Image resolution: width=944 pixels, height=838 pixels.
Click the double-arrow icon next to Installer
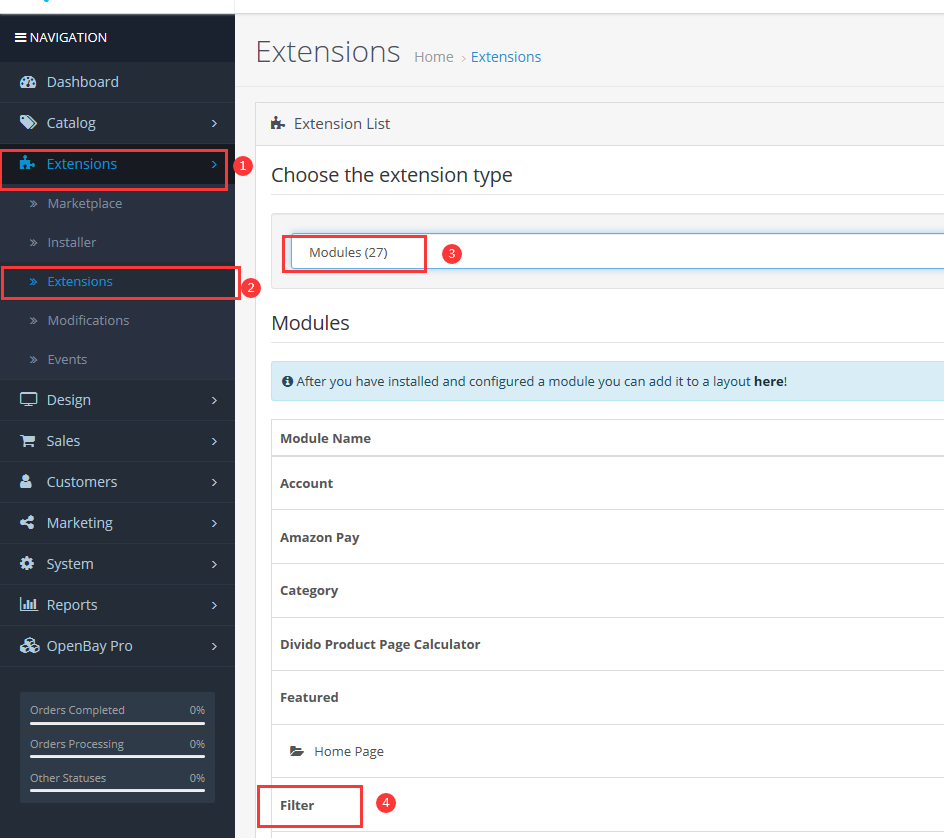click(34, 243)
